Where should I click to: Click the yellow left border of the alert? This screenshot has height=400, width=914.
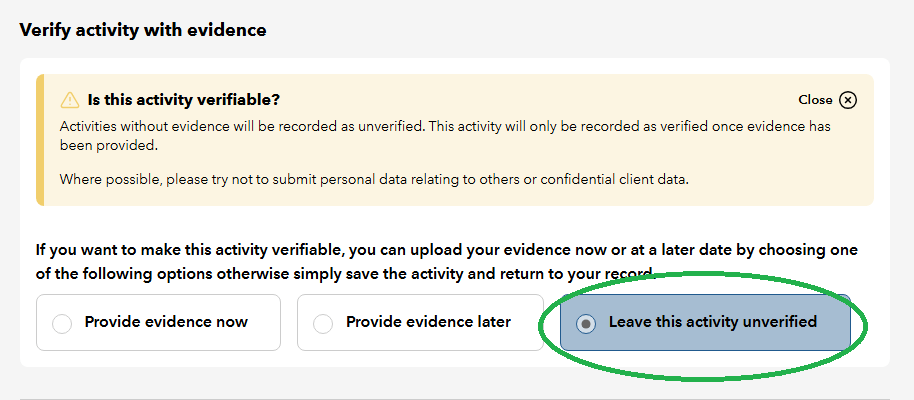[x=39, y=140]
